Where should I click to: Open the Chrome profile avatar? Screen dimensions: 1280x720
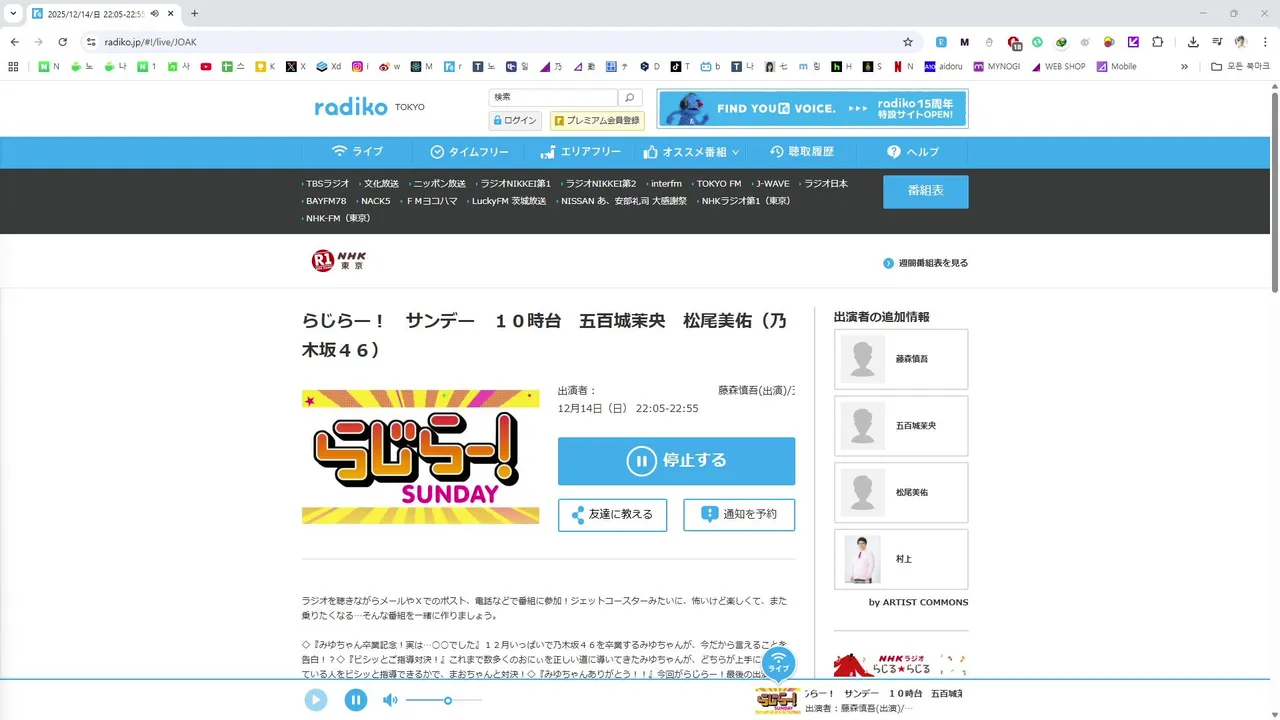[1241, 42]
